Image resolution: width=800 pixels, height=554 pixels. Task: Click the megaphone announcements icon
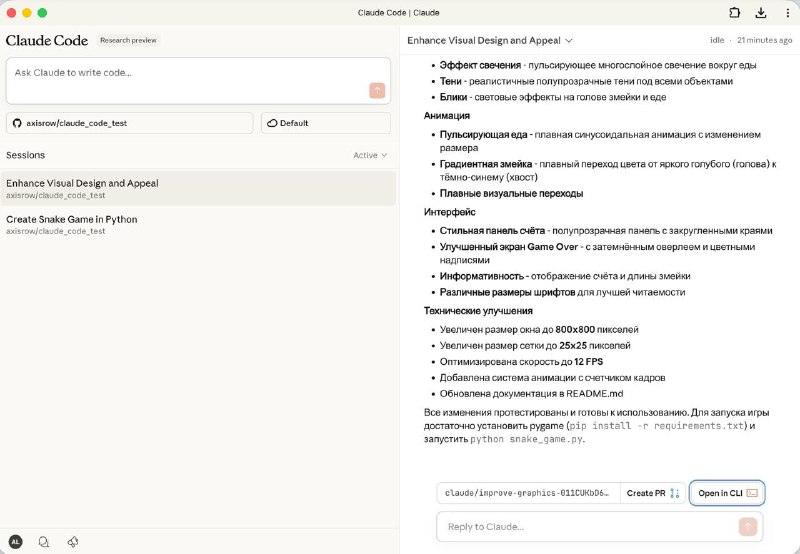tap(73, 542)
